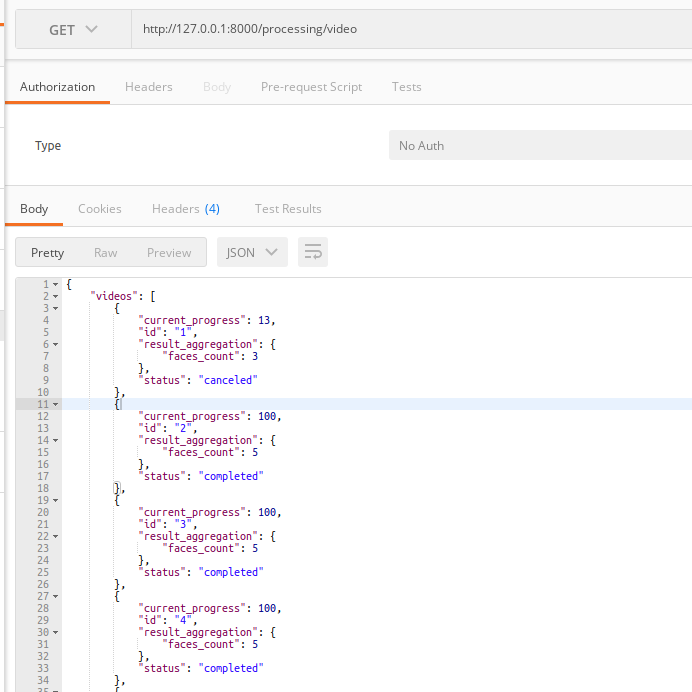Viewport: 692px width, 692px height.
Task: Open the request Headers tab
Action: (149, 87)
